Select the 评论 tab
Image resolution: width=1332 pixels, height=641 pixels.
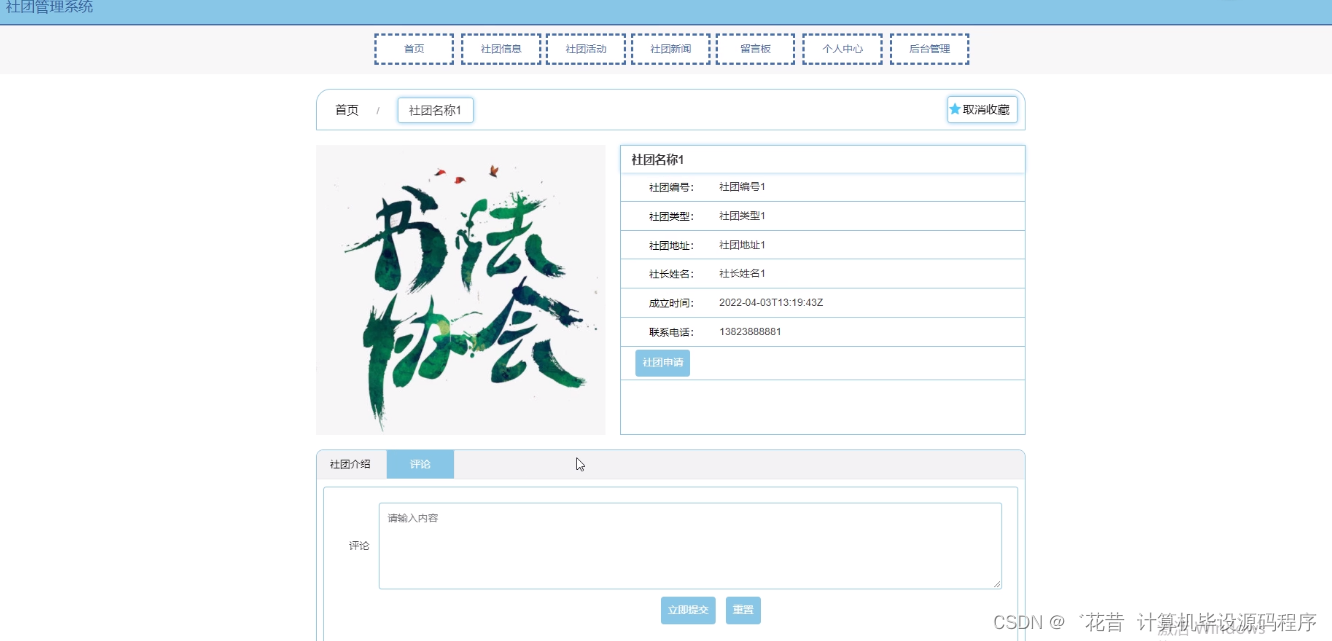(420, 464)
